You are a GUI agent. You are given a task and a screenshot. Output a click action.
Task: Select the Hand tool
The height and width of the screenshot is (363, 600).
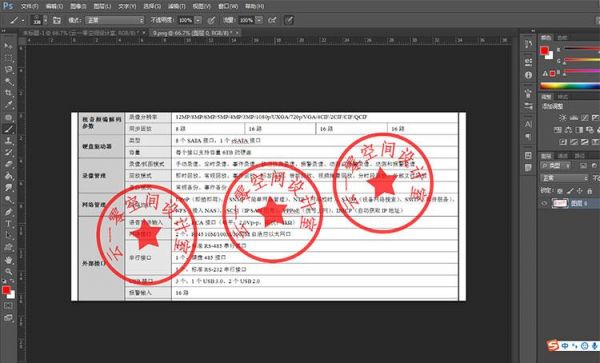(8, 260)
